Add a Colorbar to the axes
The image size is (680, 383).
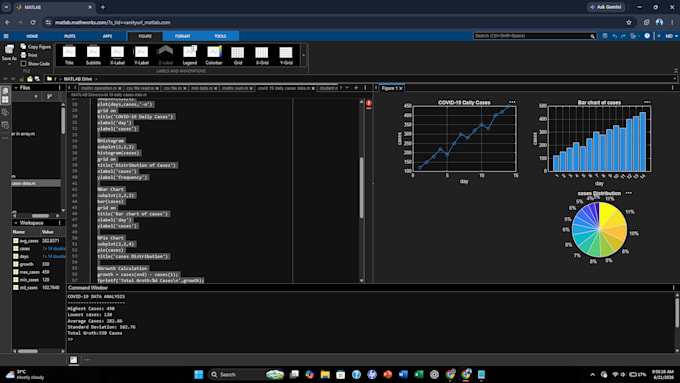(x=214, y=55)
